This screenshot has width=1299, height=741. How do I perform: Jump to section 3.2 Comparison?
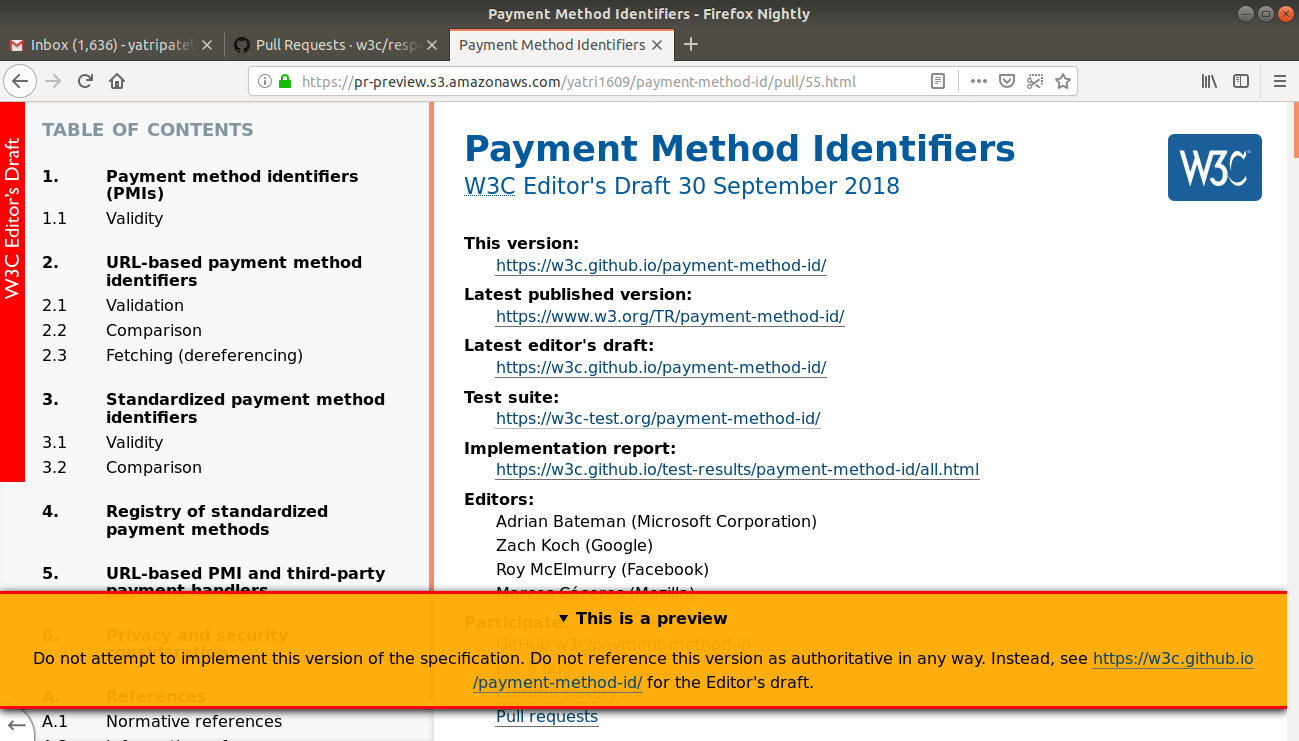154,468
